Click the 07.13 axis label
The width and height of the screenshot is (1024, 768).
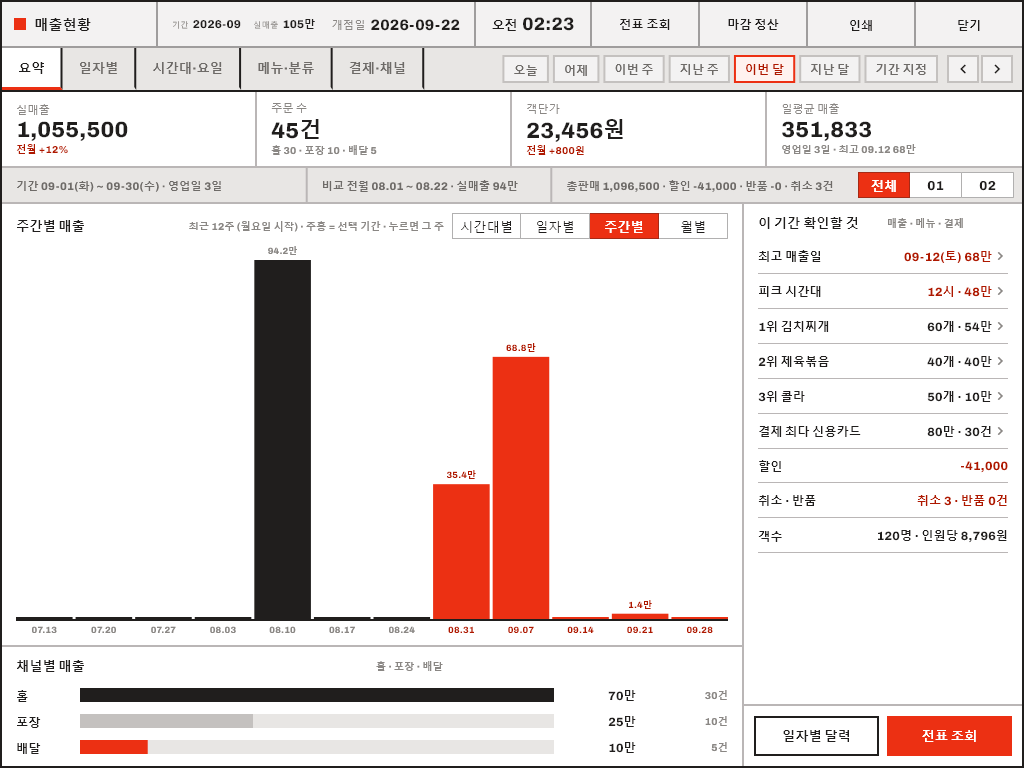(44, 630)
